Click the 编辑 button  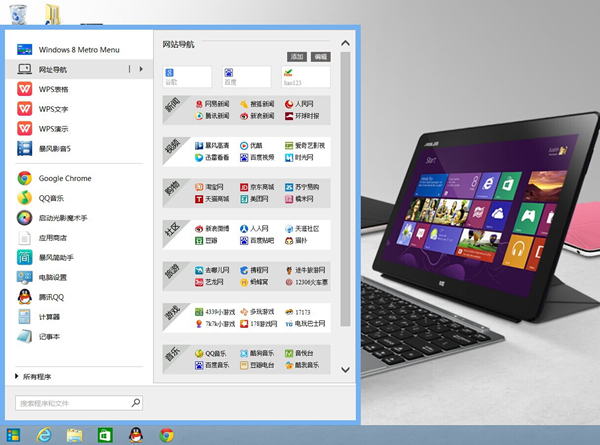click(x=321, y=57)
